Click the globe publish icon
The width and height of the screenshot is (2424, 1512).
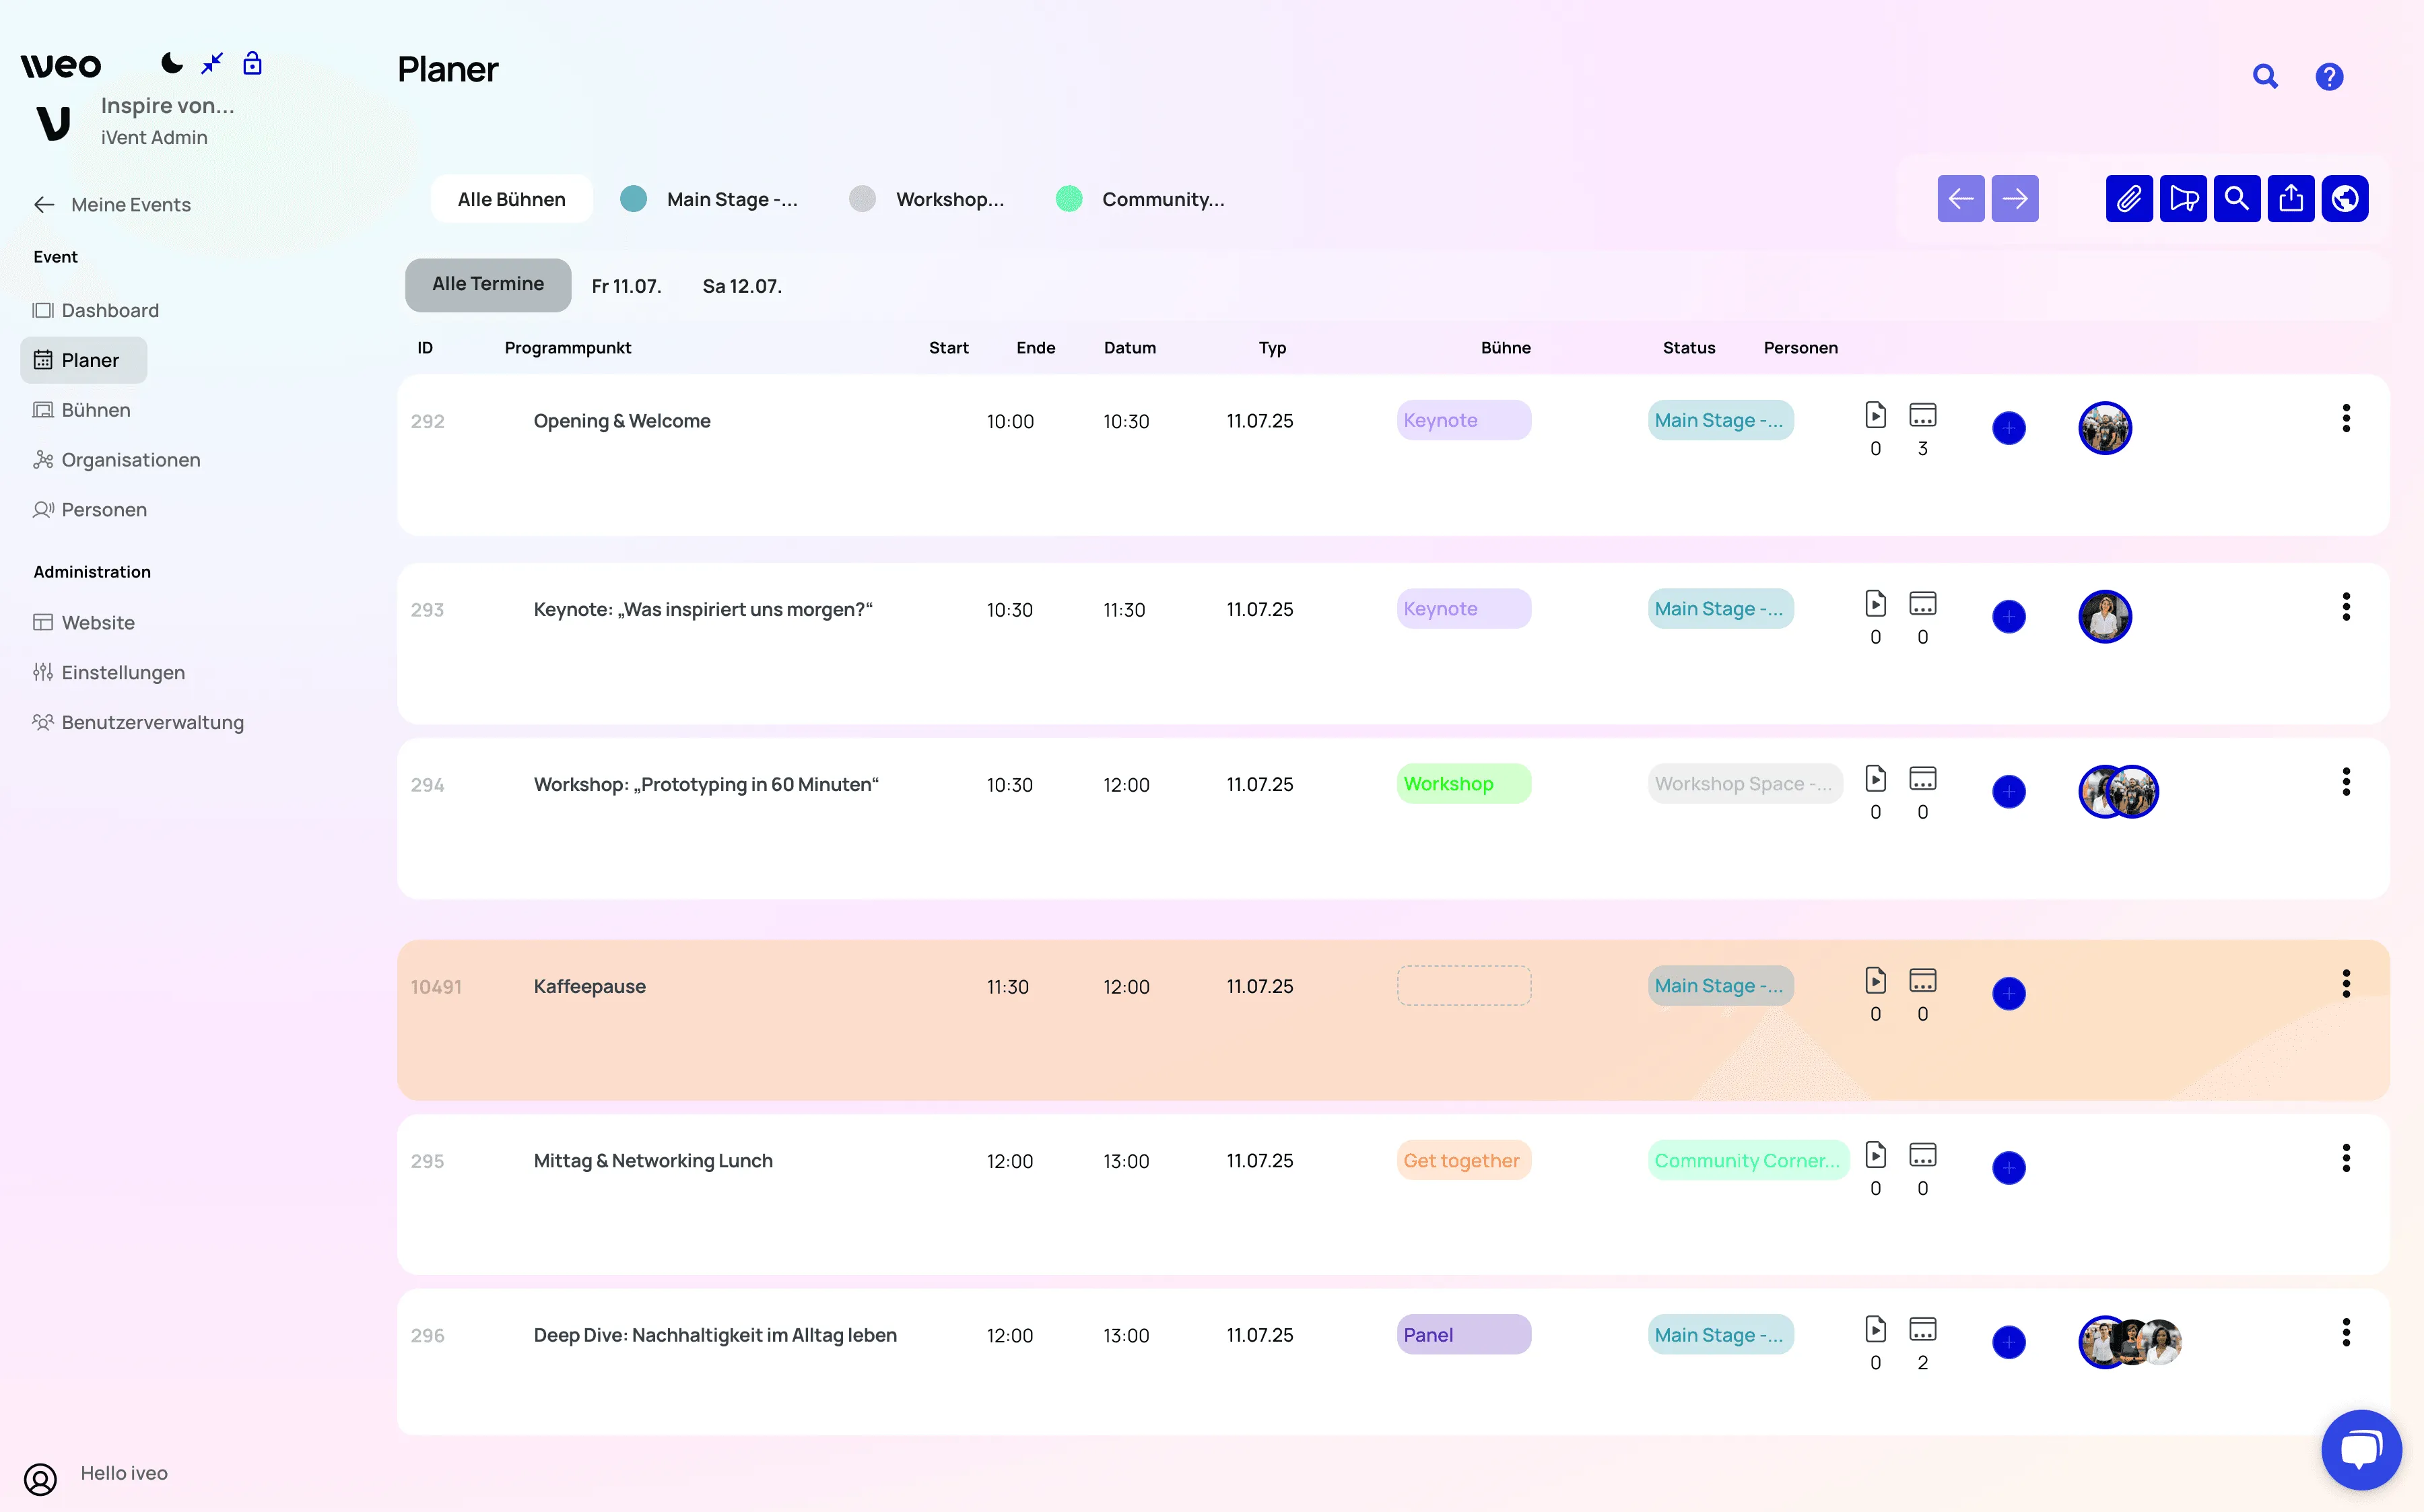pos(2346,198)
